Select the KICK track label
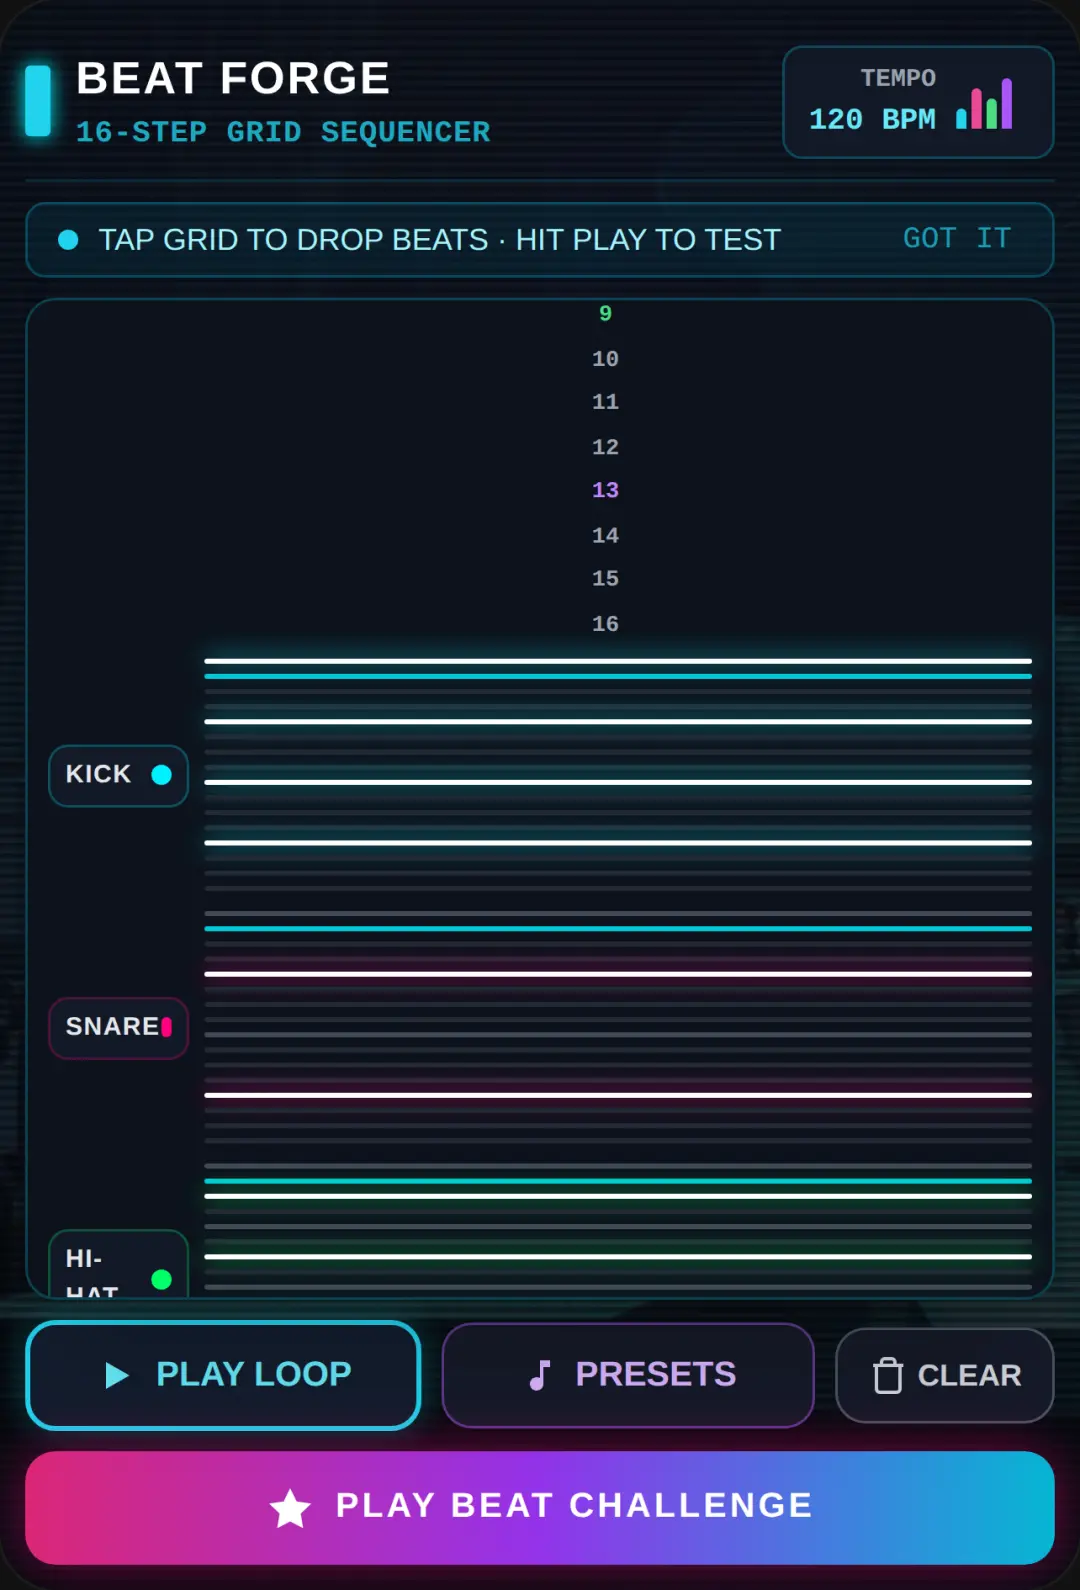 pos(118,775)
